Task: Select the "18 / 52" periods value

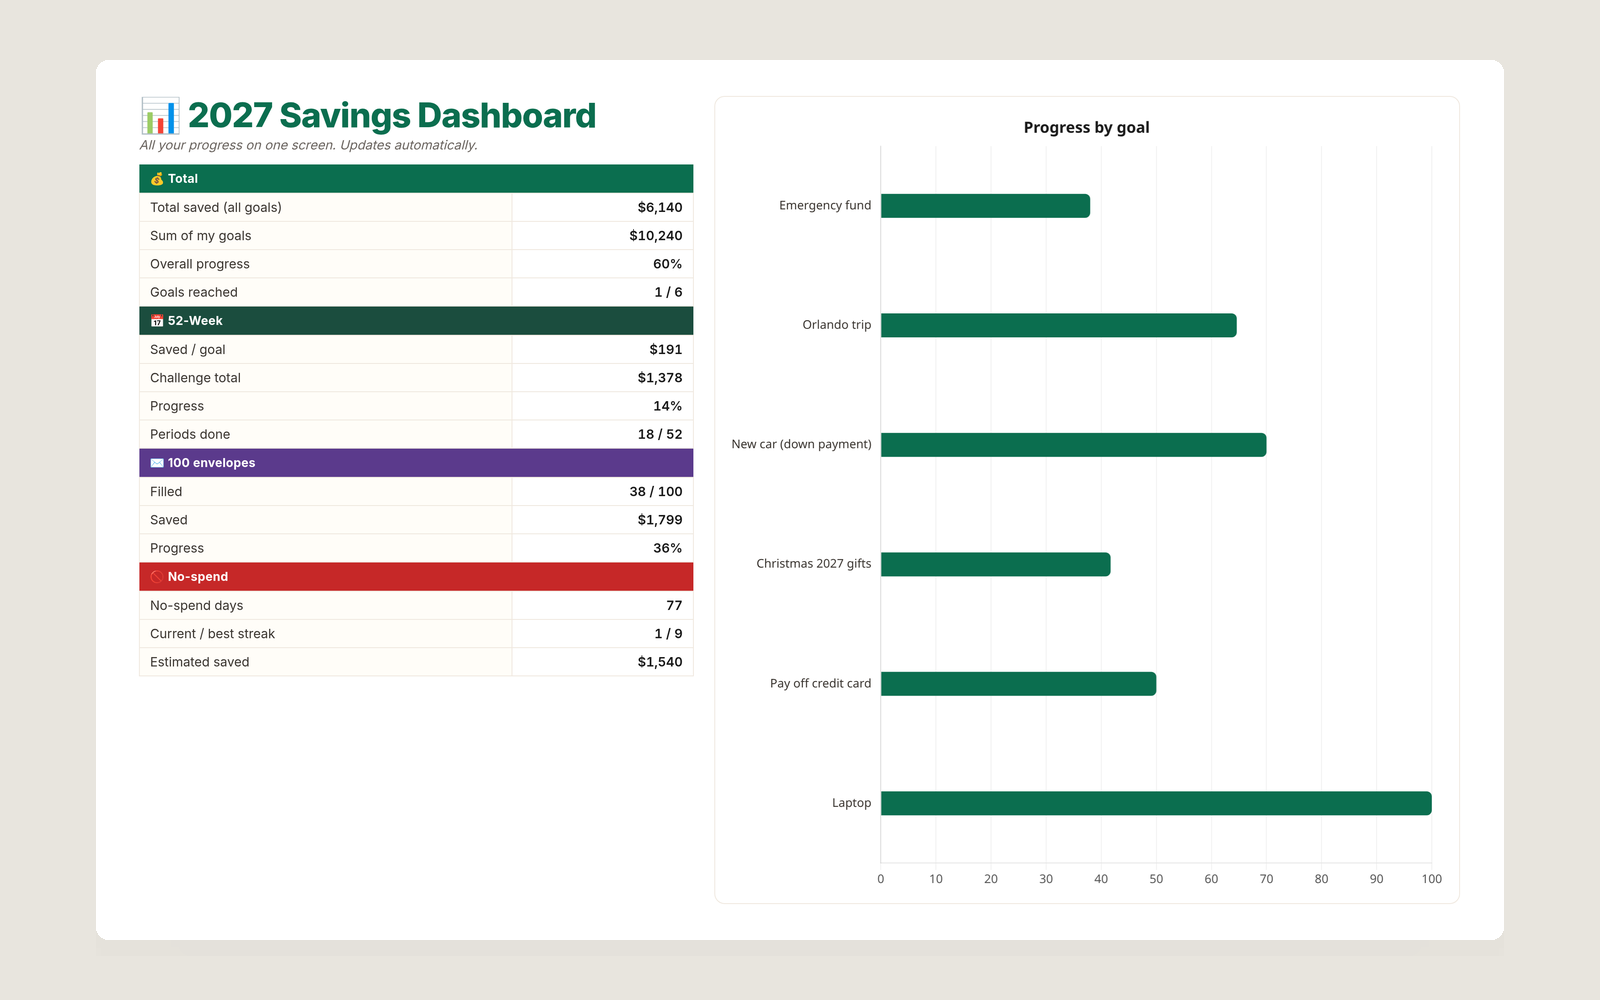Action: click(660, 434)
